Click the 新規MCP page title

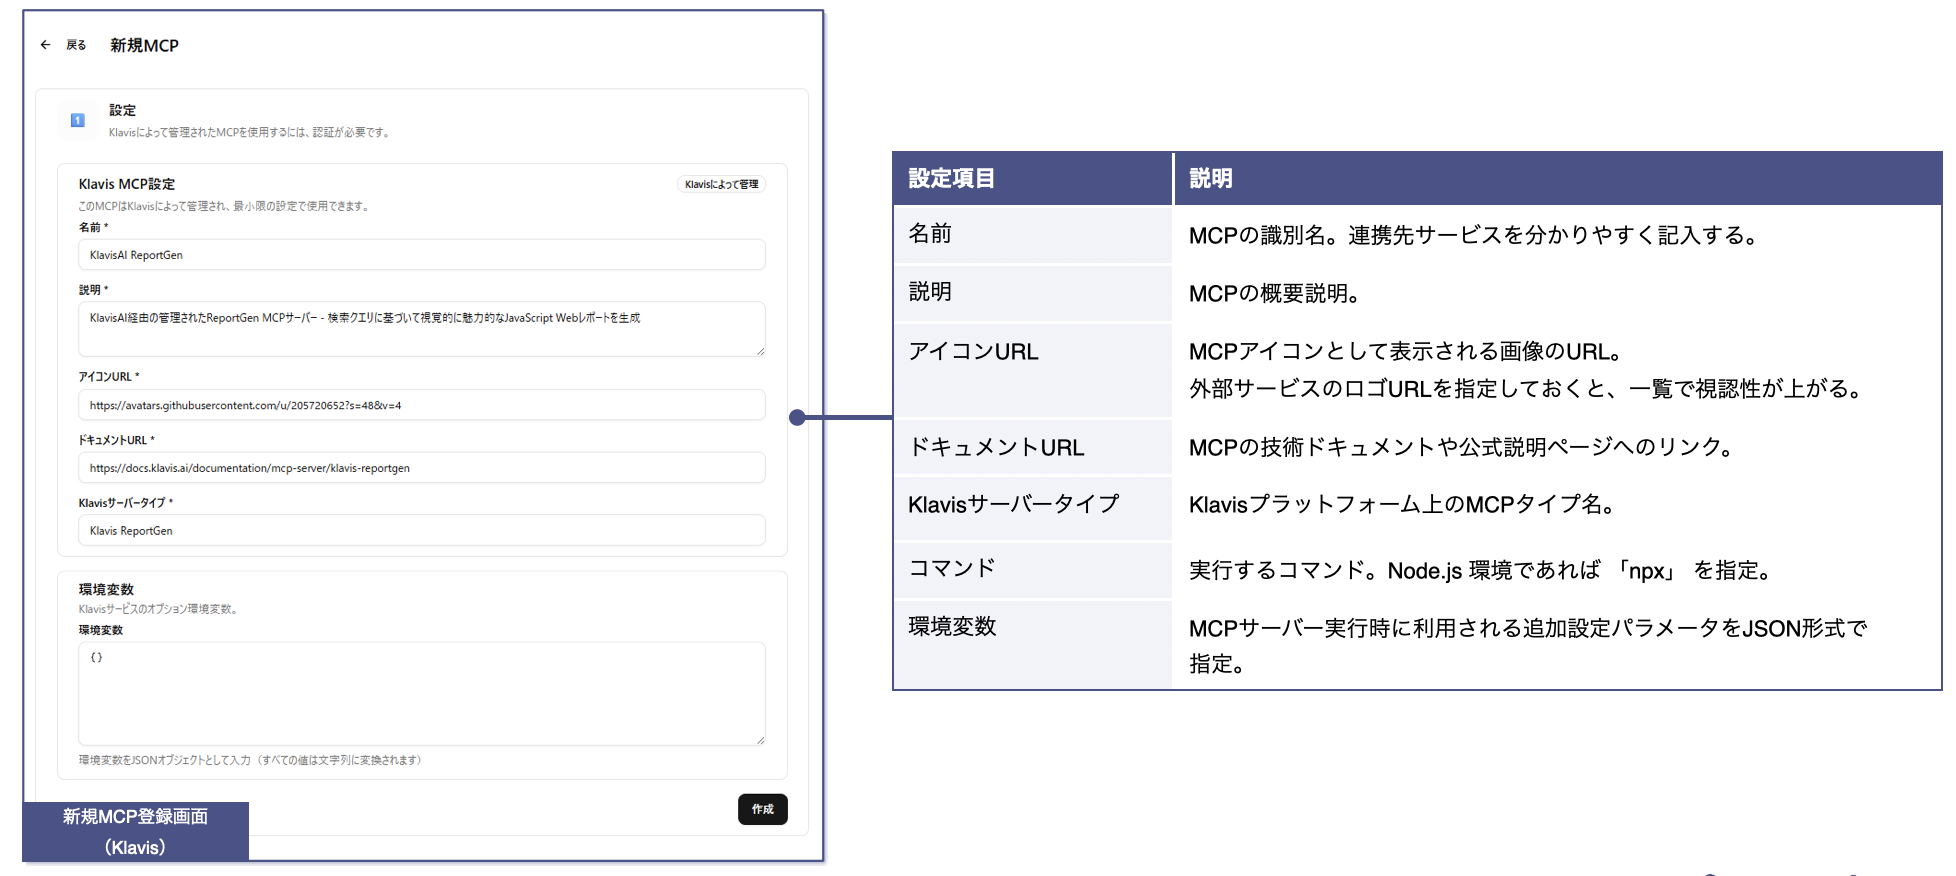pos(145,45)
